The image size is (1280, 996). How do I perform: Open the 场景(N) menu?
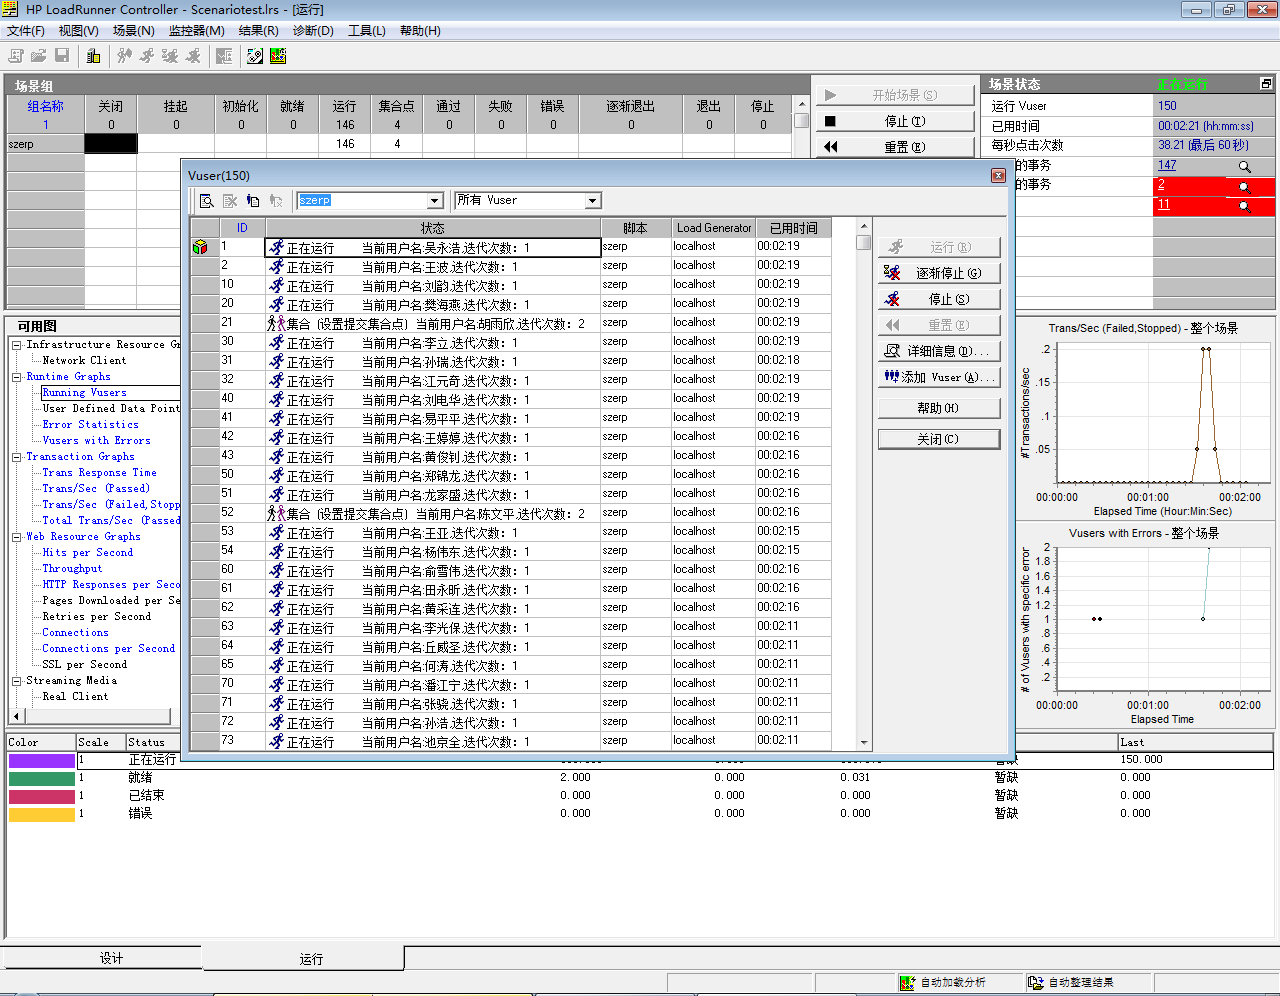pyautogui.click(x=134, y=31)
